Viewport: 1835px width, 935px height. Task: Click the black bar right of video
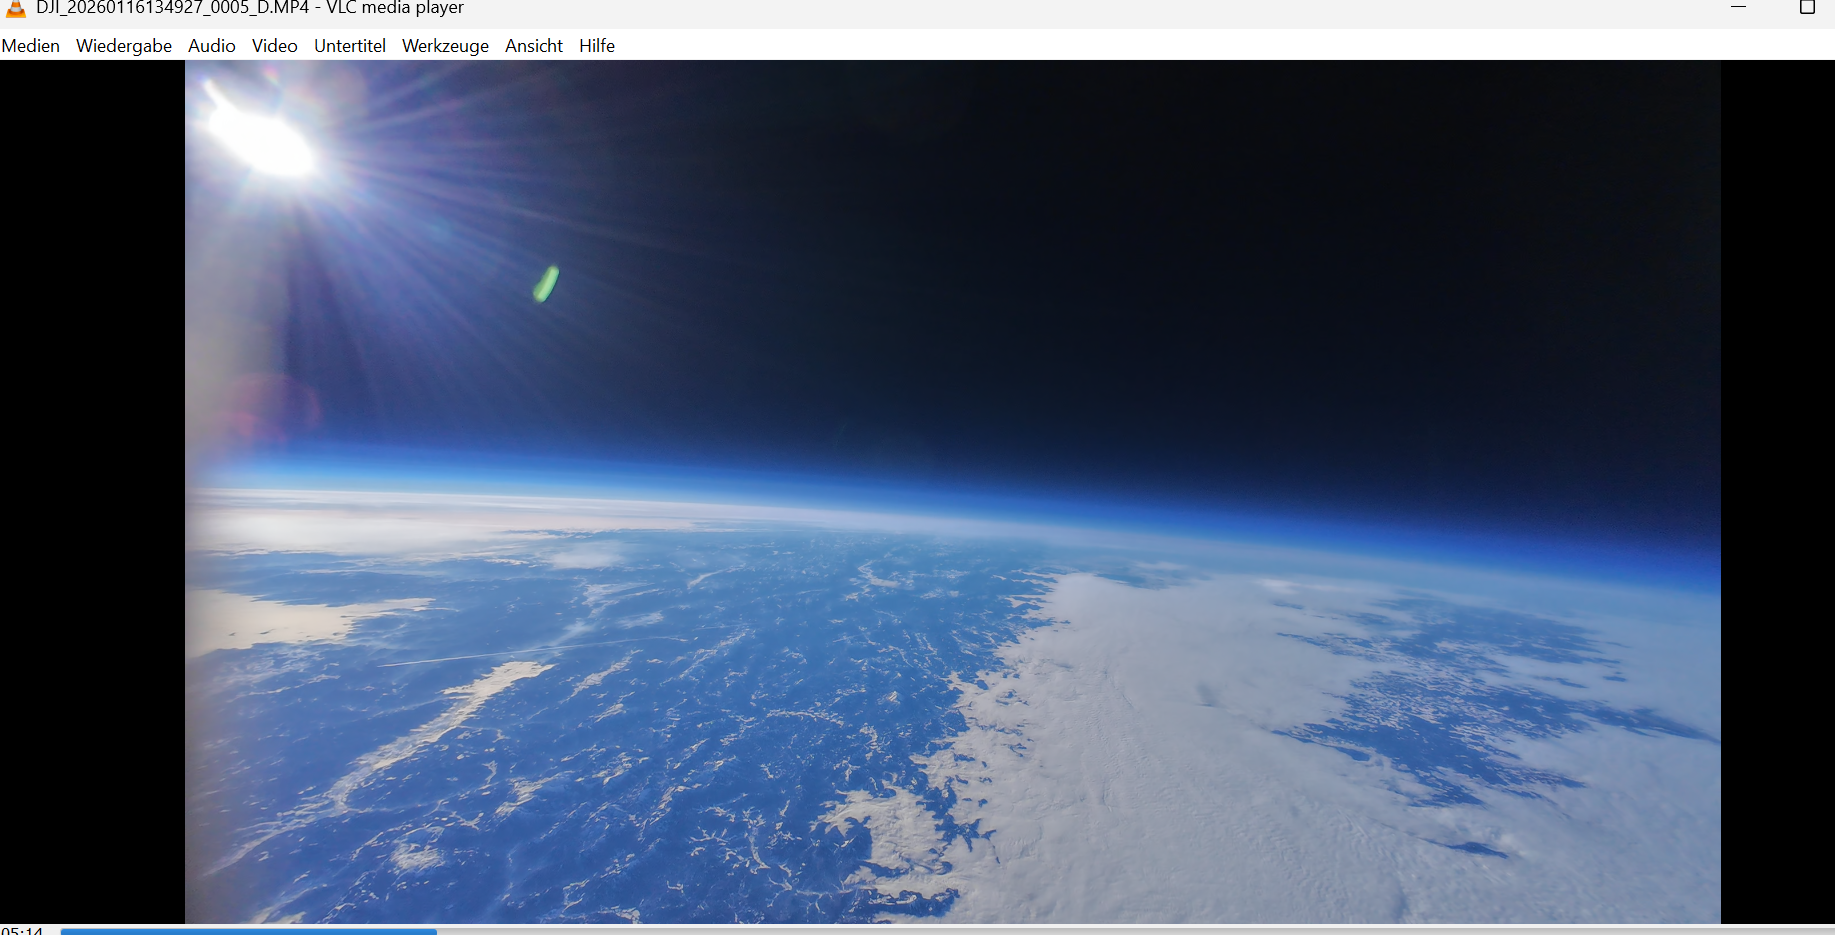click(1777, 490)
